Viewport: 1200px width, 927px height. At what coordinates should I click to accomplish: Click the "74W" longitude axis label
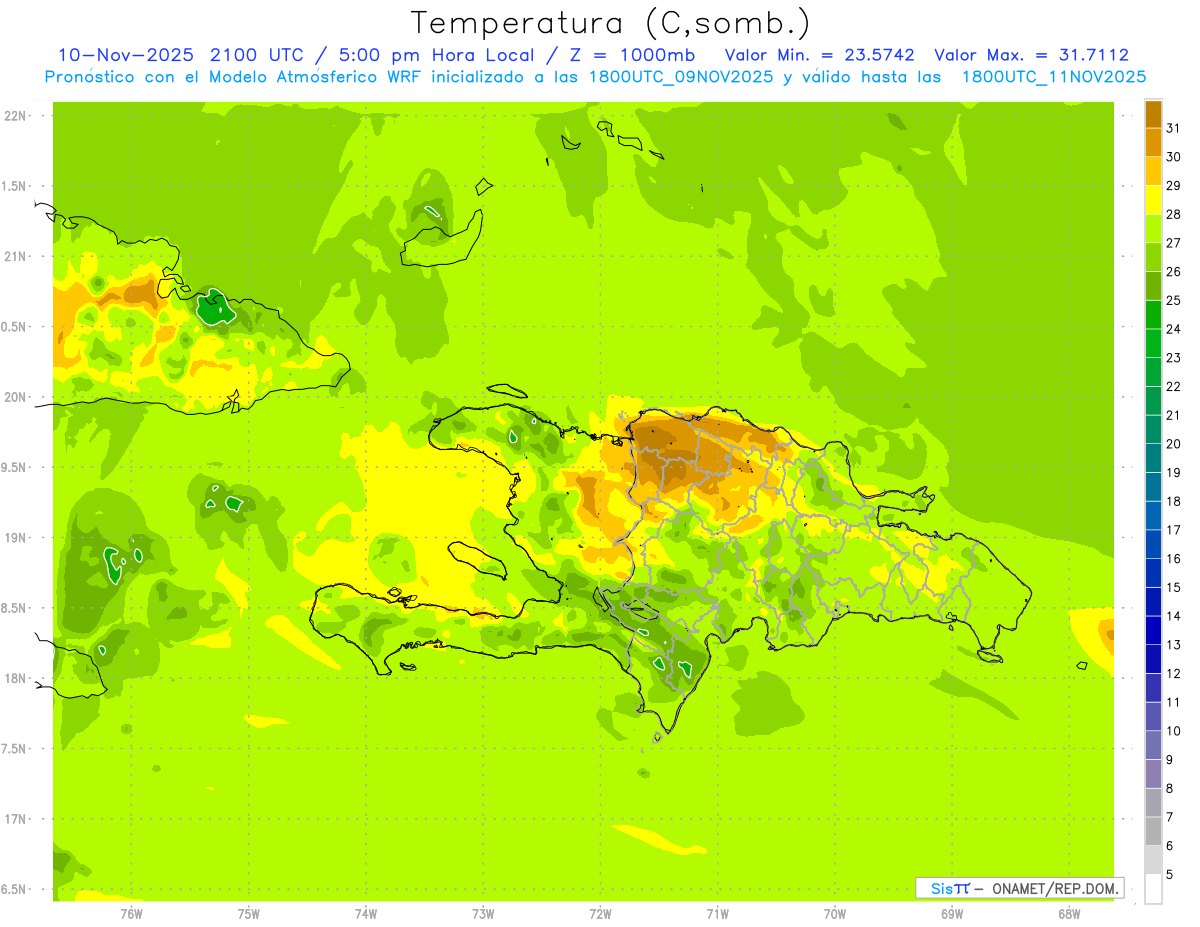point(366,913)
